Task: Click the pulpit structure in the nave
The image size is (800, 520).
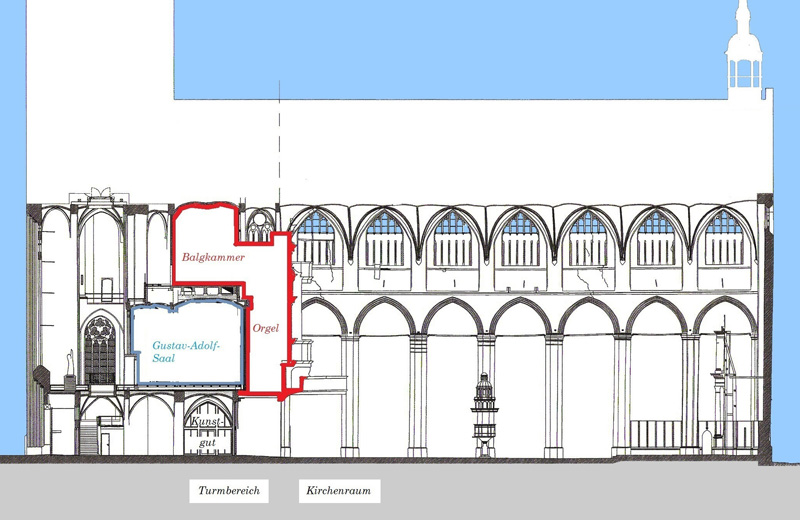Action: pos(484,414)
